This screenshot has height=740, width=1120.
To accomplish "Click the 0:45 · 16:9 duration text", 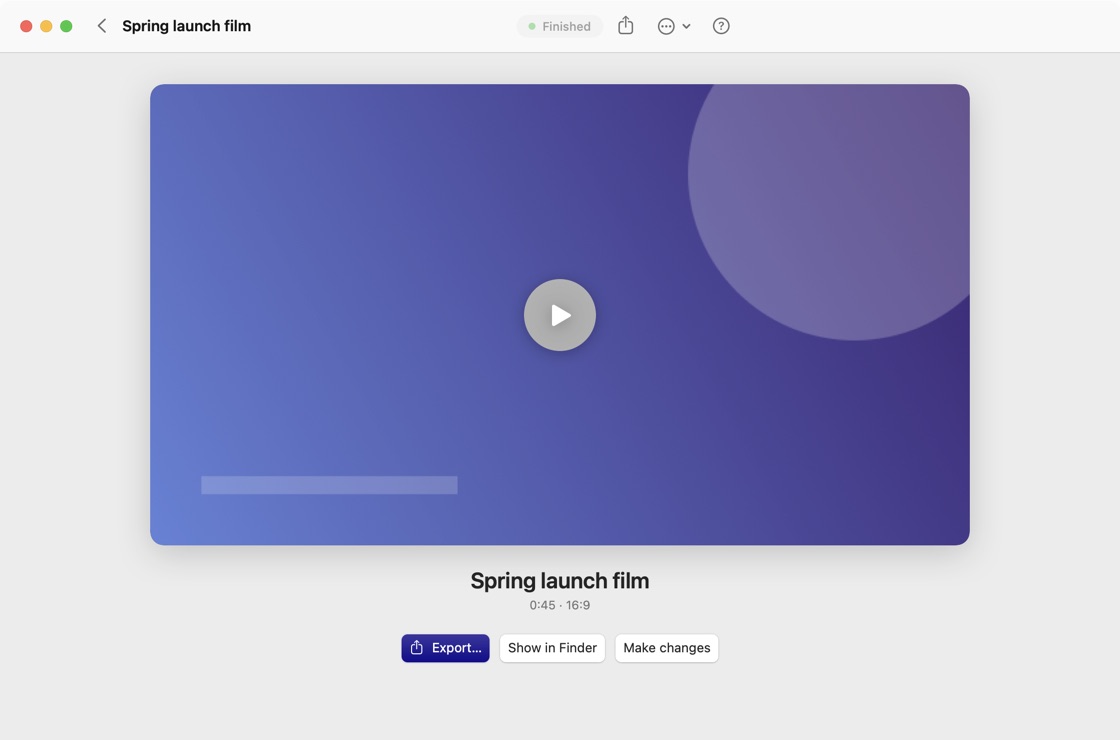I will tap(559, 605).
